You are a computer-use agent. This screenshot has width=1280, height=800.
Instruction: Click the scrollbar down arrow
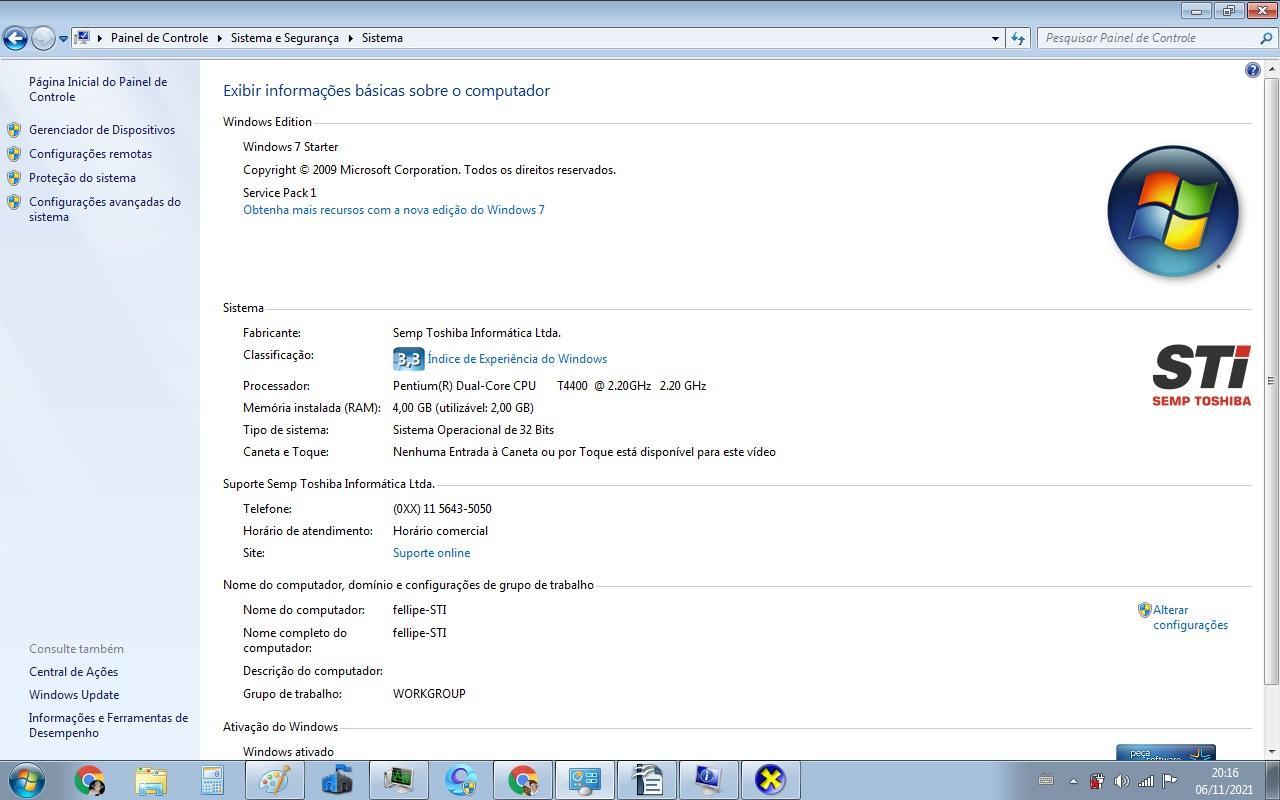[1271, 751]
